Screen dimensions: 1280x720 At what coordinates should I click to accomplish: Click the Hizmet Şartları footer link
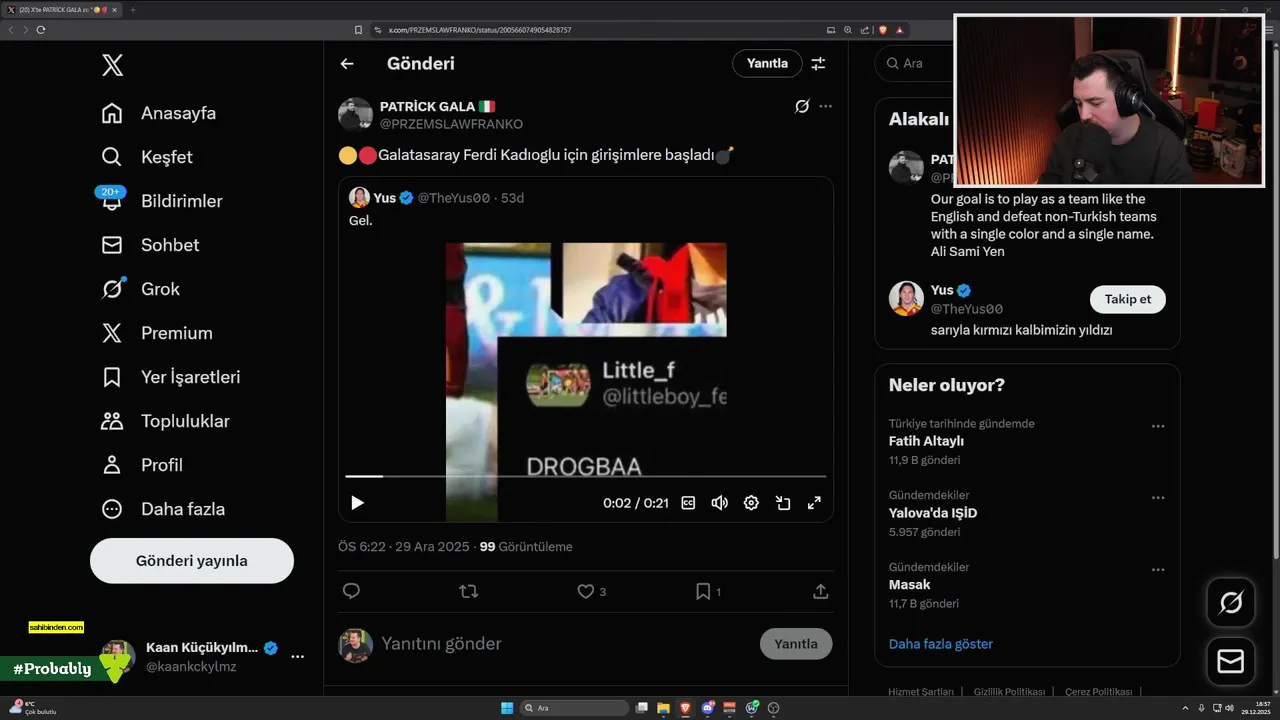coord(921,692)
